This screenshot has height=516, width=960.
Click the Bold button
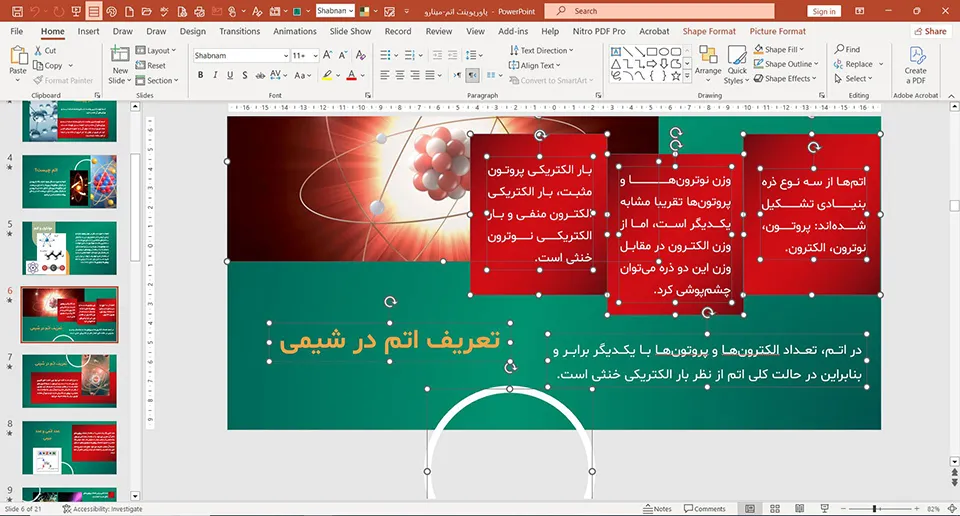[200, 75]
